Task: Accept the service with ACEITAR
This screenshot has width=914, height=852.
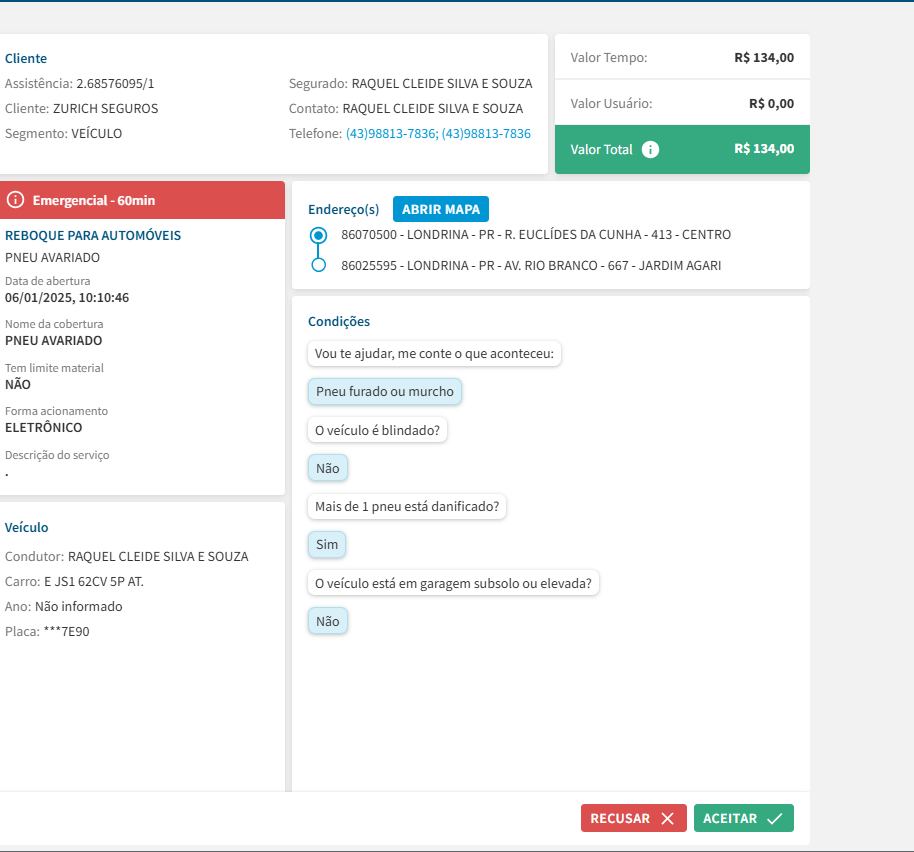Action: [743, 818]
